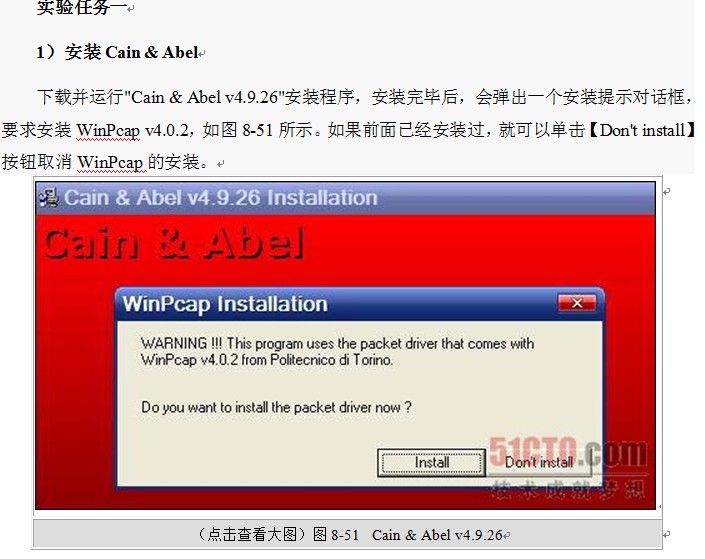705x559 pixels.
Task: Click the 51CTO.com watermark logo
Action: click(x=568, y=452)
